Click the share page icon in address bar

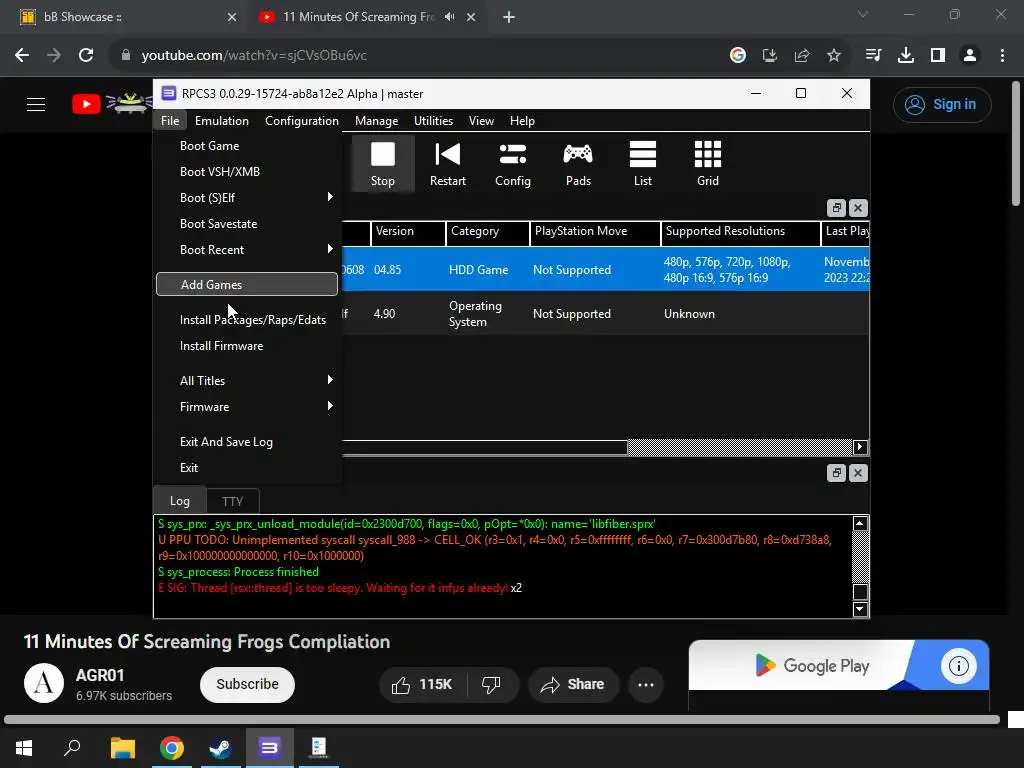tap(802, 56)
